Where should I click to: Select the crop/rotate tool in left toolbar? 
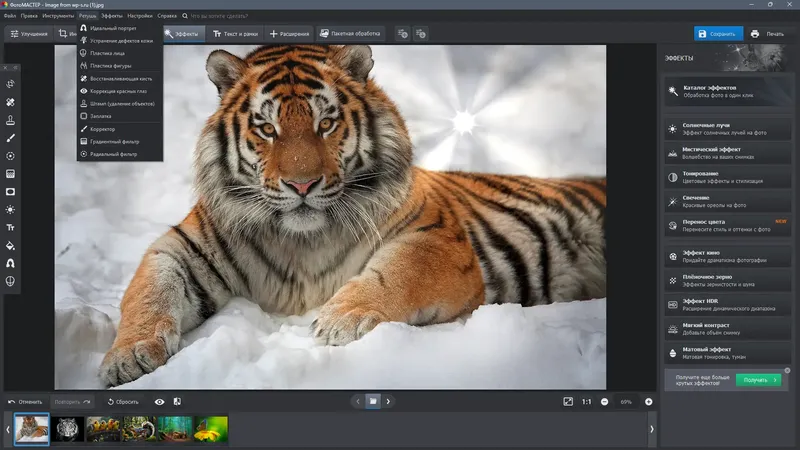[10, 84]
